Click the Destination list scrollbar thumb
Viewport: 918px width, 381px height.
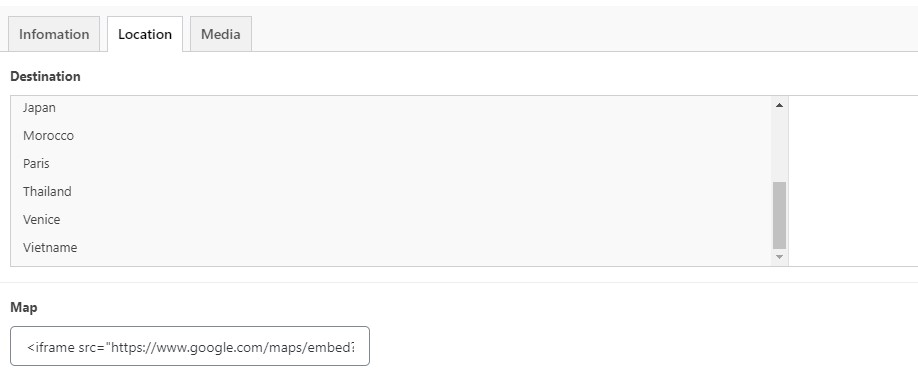pos(779,215)
